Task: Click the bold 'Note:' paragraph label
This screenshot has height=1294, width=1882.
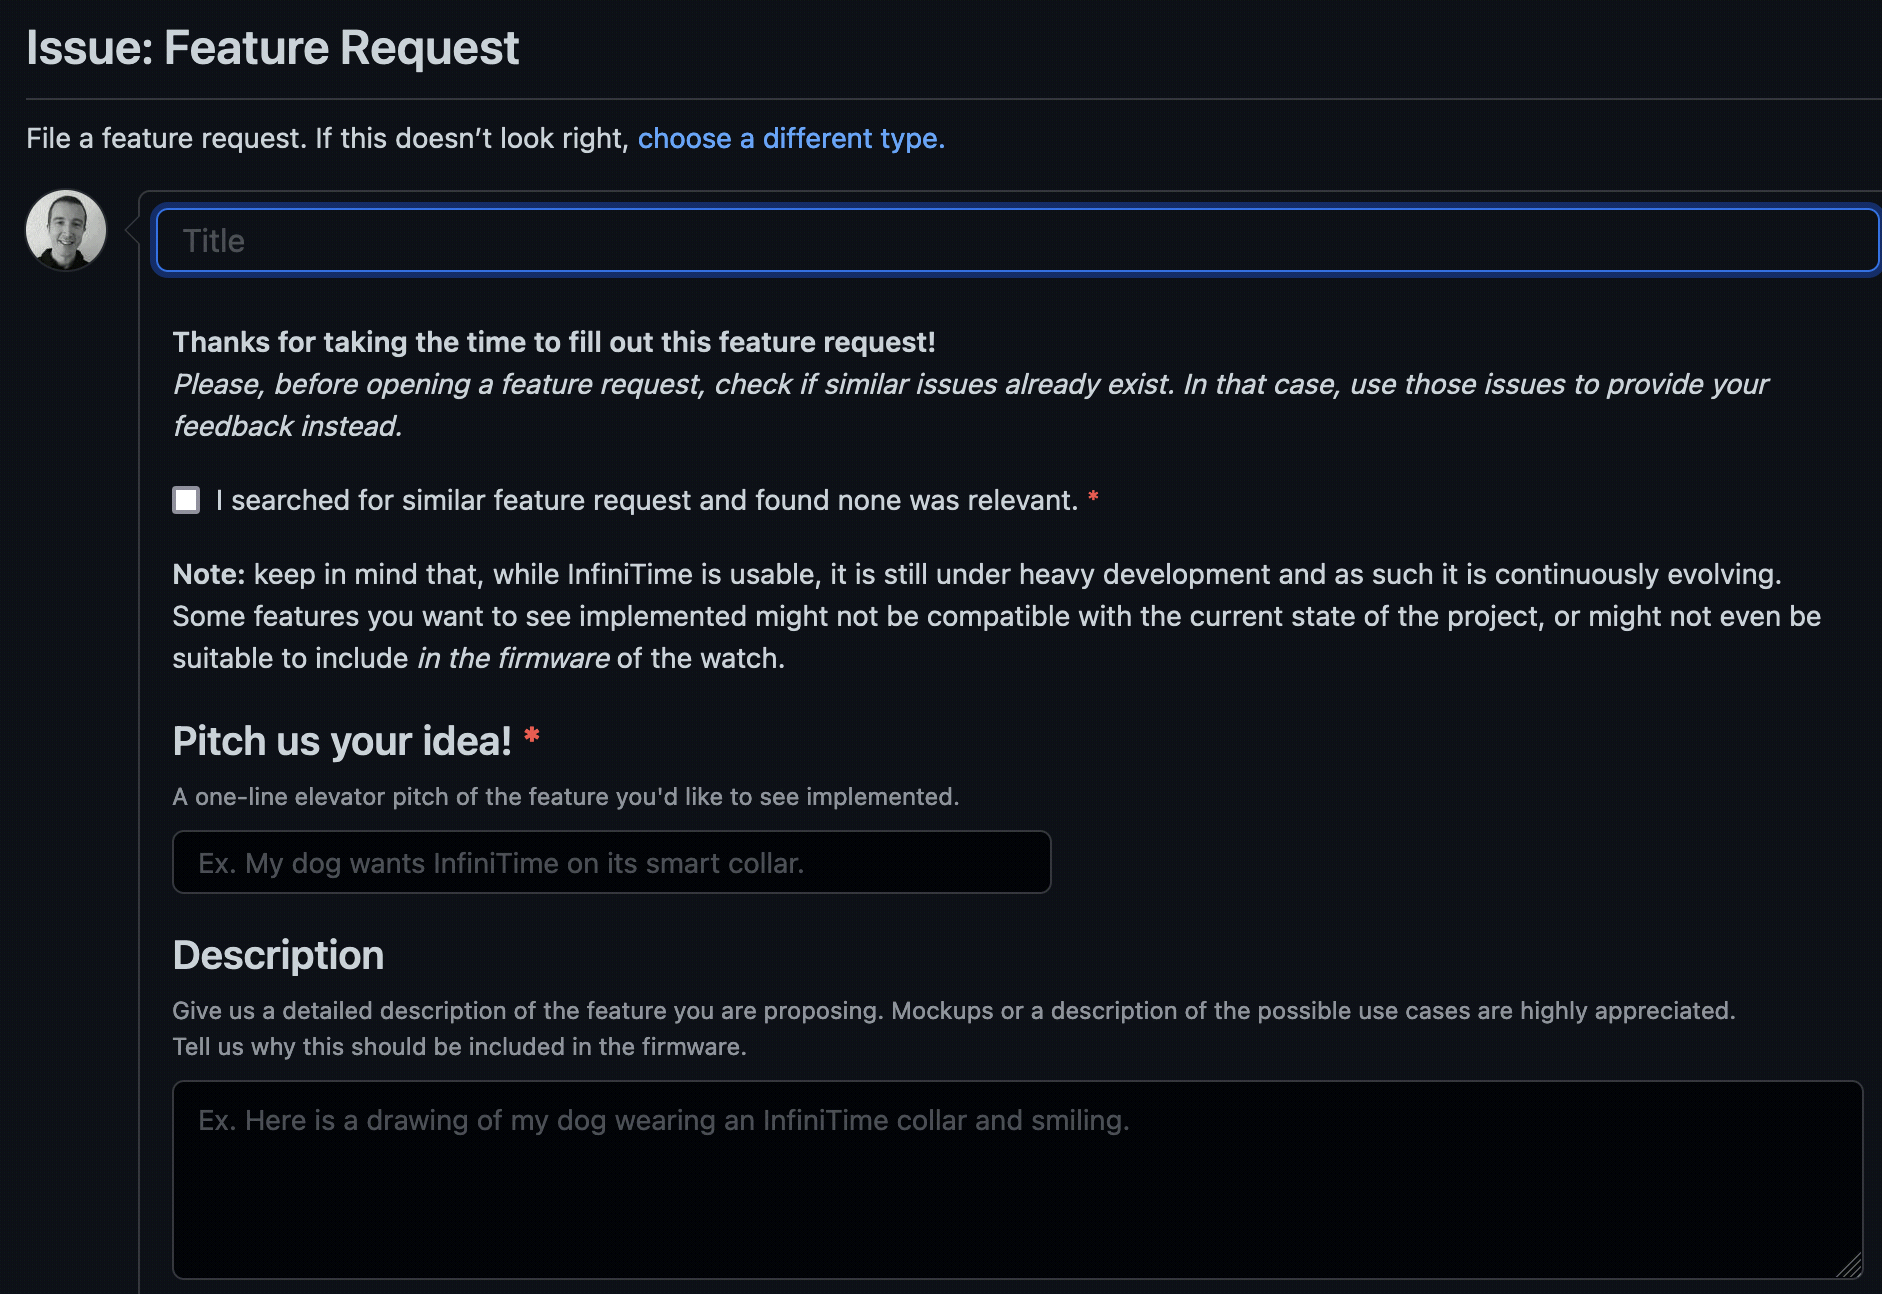Action: point(208,574)
